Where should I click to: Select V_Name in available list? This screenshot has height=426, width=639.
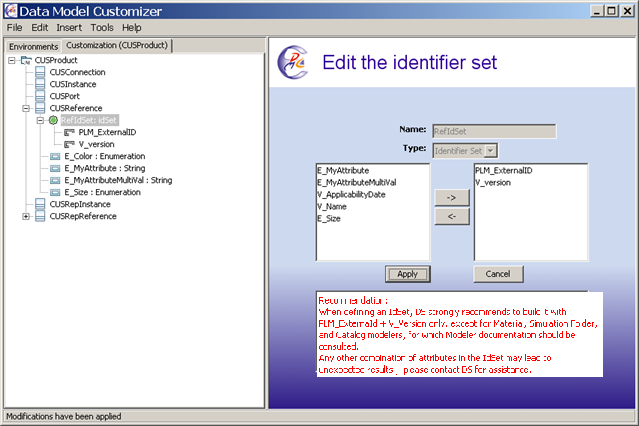pyautogui.click(x=332, y=206)
